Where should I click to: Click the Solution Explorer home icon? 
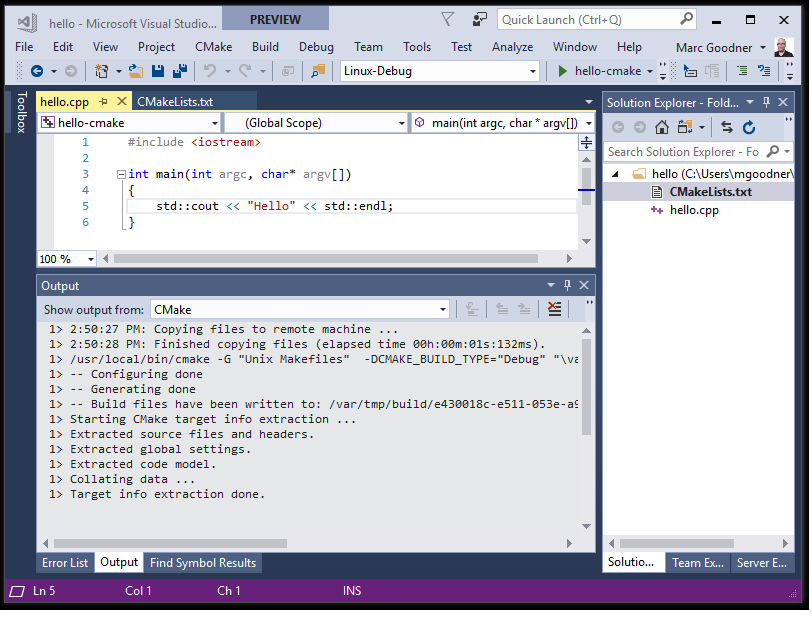(659, 127)
